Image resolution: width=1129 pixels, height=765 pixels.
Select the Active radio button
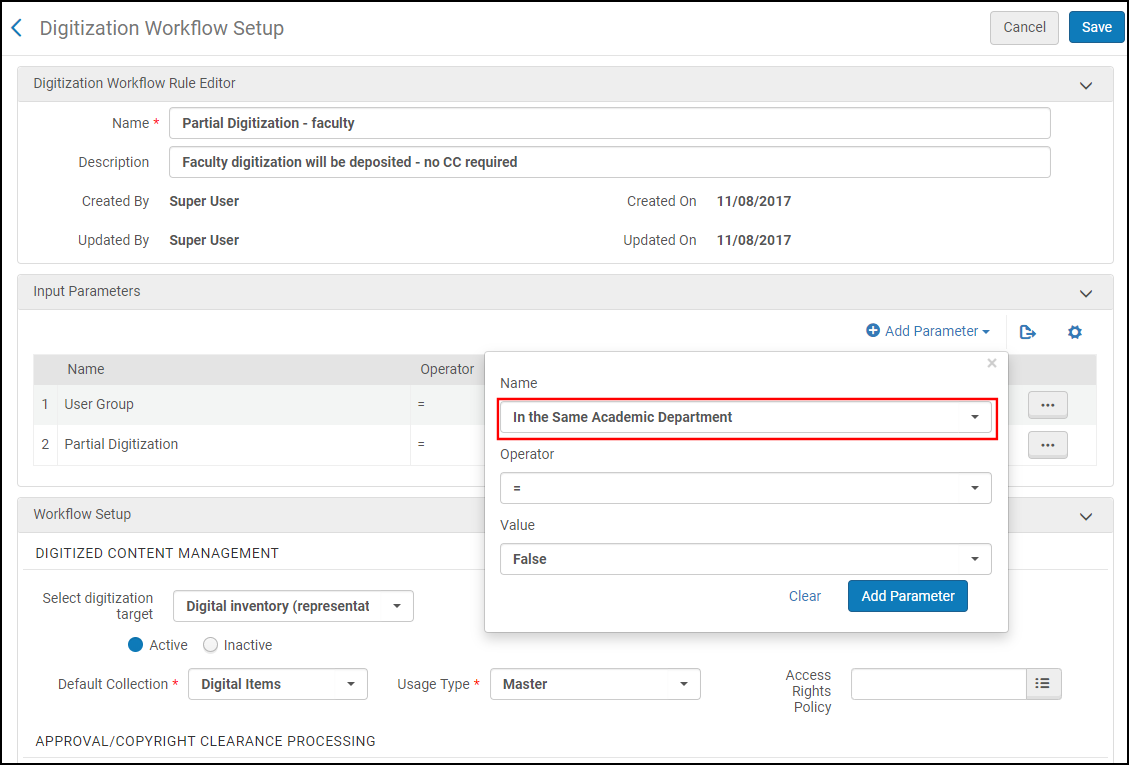click(136, 645)
